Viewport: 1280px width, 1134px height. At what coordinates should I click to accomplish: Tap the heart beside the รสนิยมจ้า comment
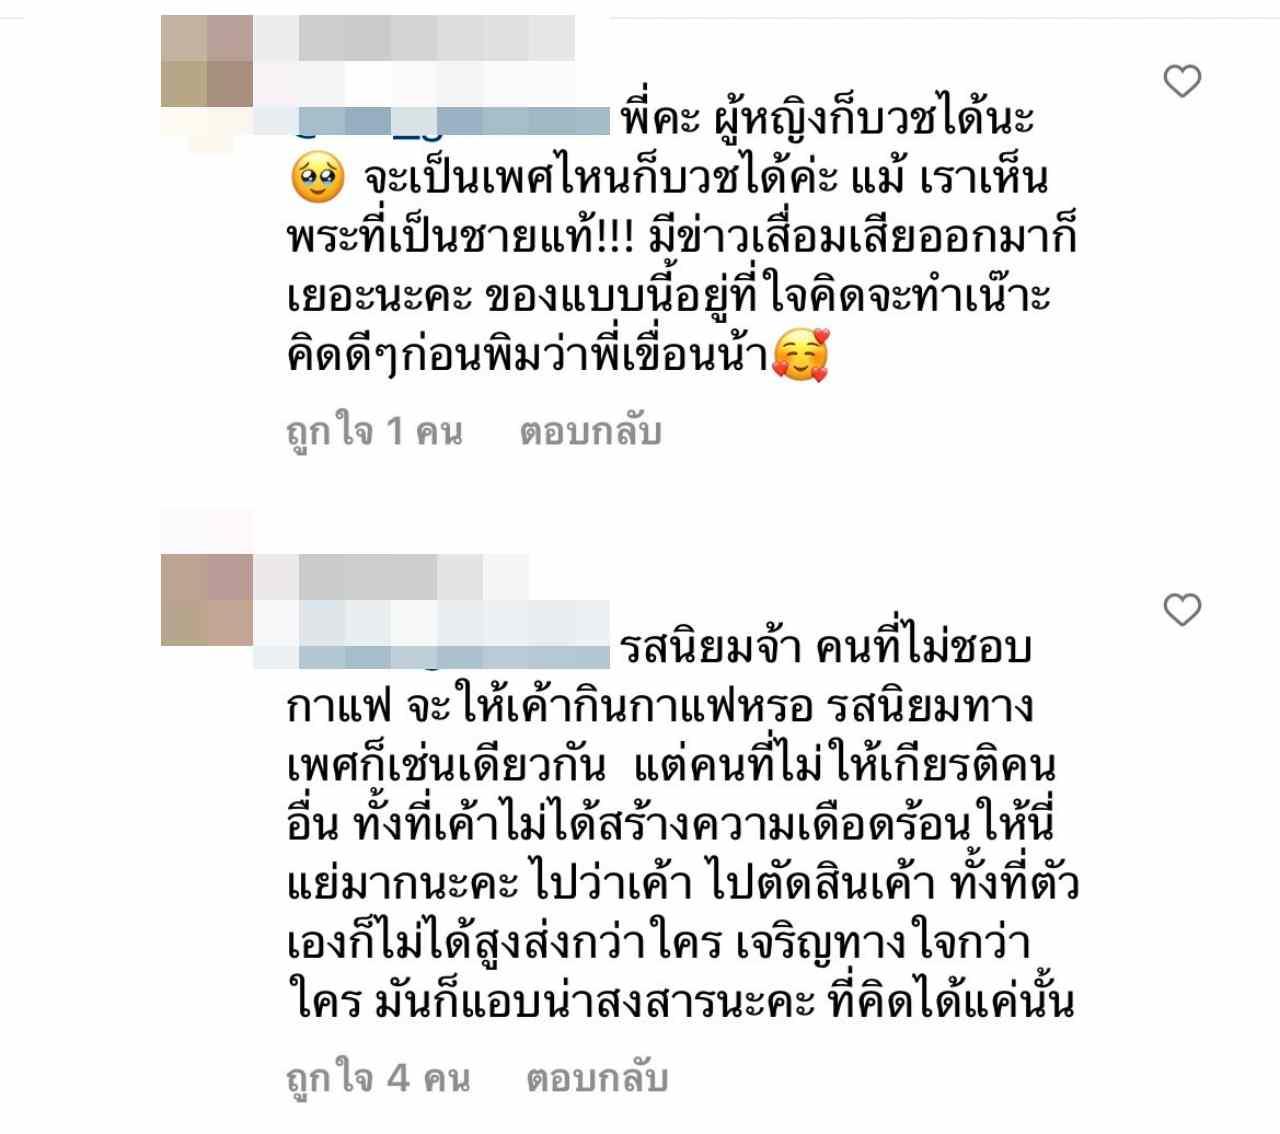coord(1182,609)
